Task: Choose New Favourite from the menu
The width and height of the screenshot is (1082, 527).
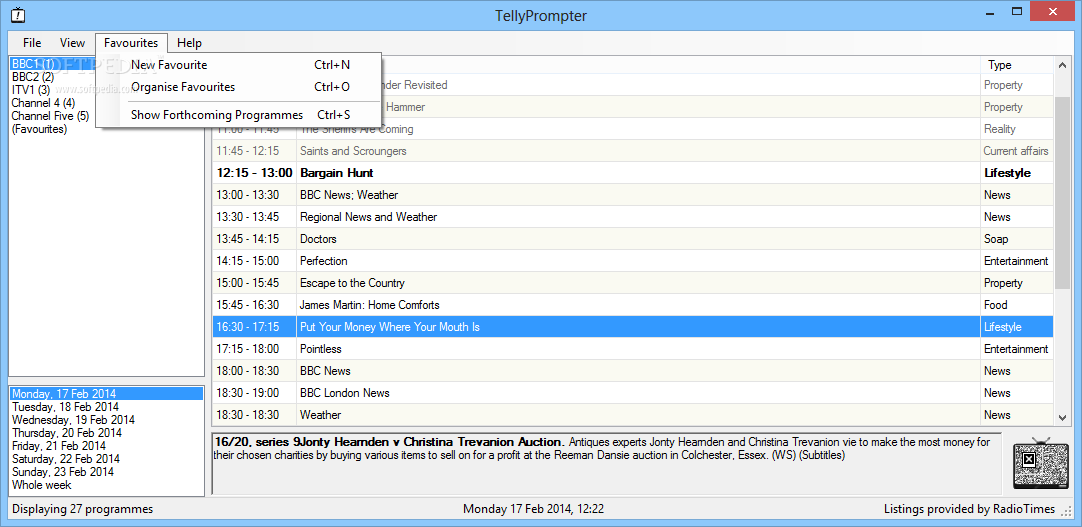Action: click(238, 65)
